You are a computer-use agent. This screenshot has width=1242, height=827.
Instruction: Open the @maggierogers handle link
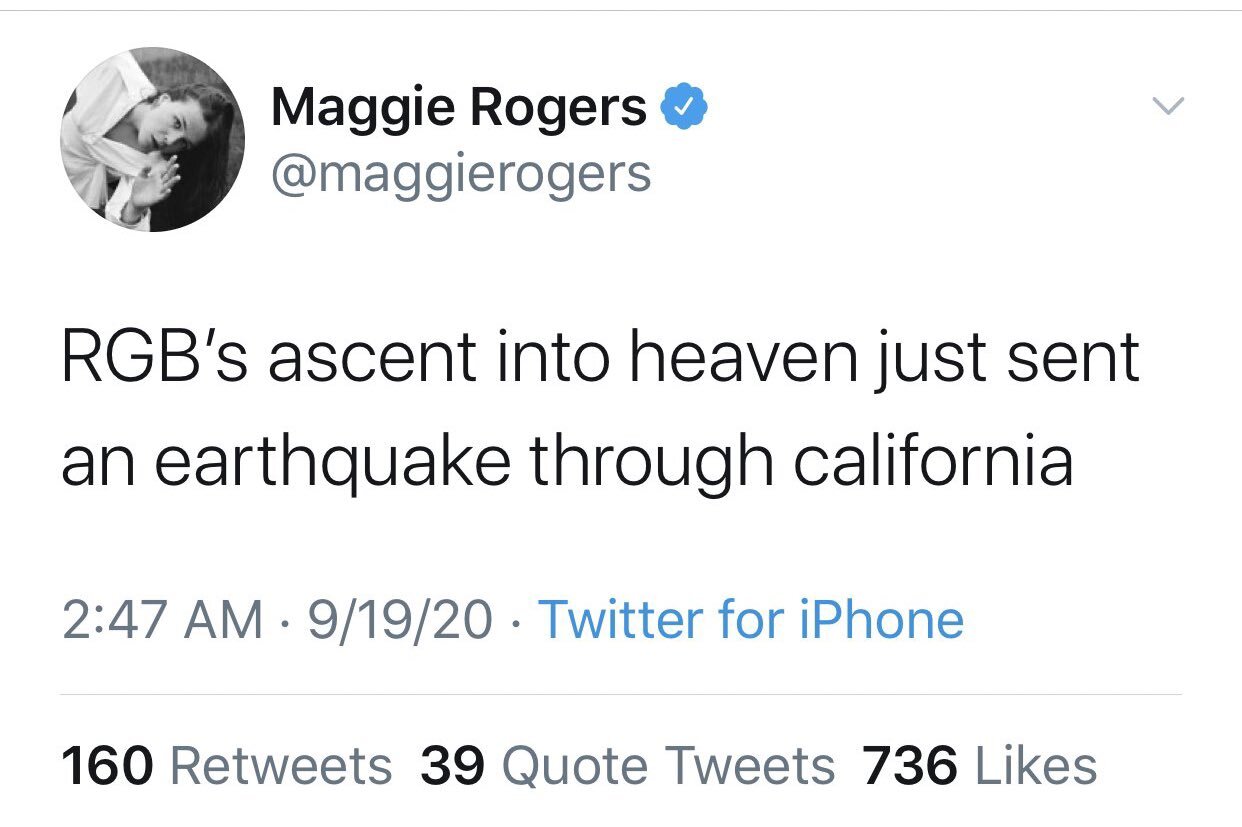[x=460, y=173]
